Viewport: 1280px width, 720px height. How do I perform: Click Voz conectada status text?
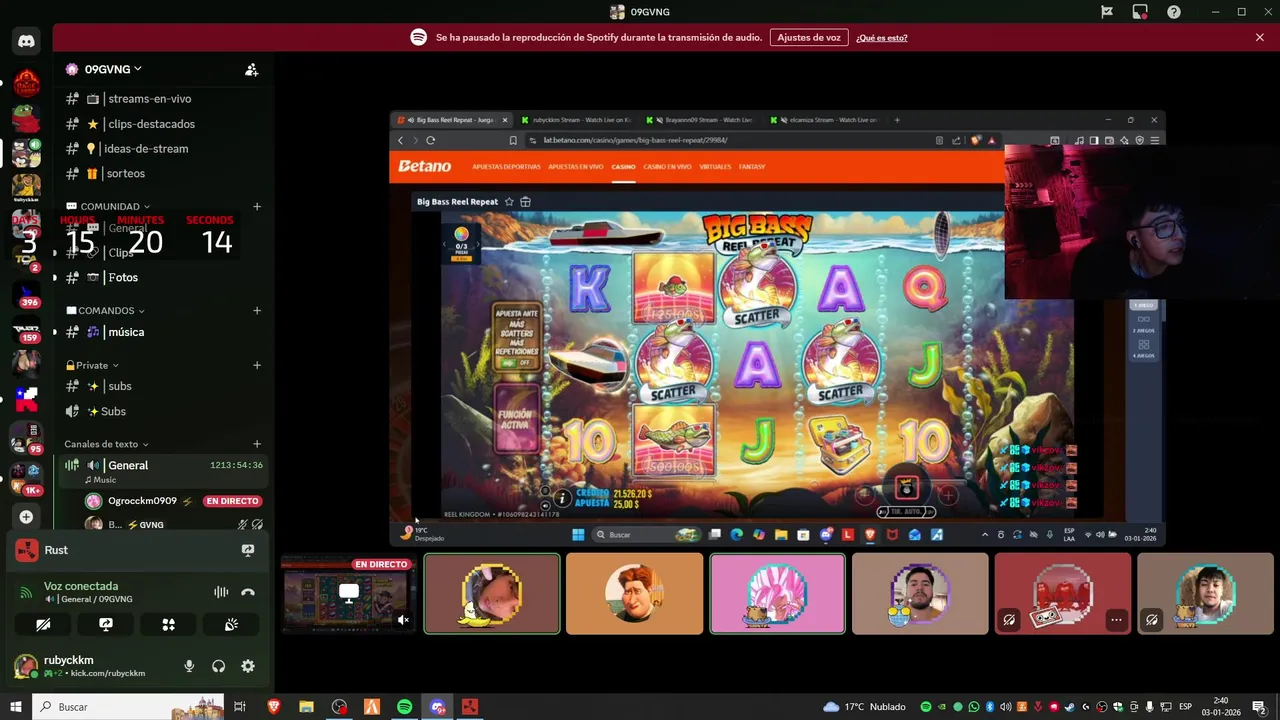pos(81,586)
